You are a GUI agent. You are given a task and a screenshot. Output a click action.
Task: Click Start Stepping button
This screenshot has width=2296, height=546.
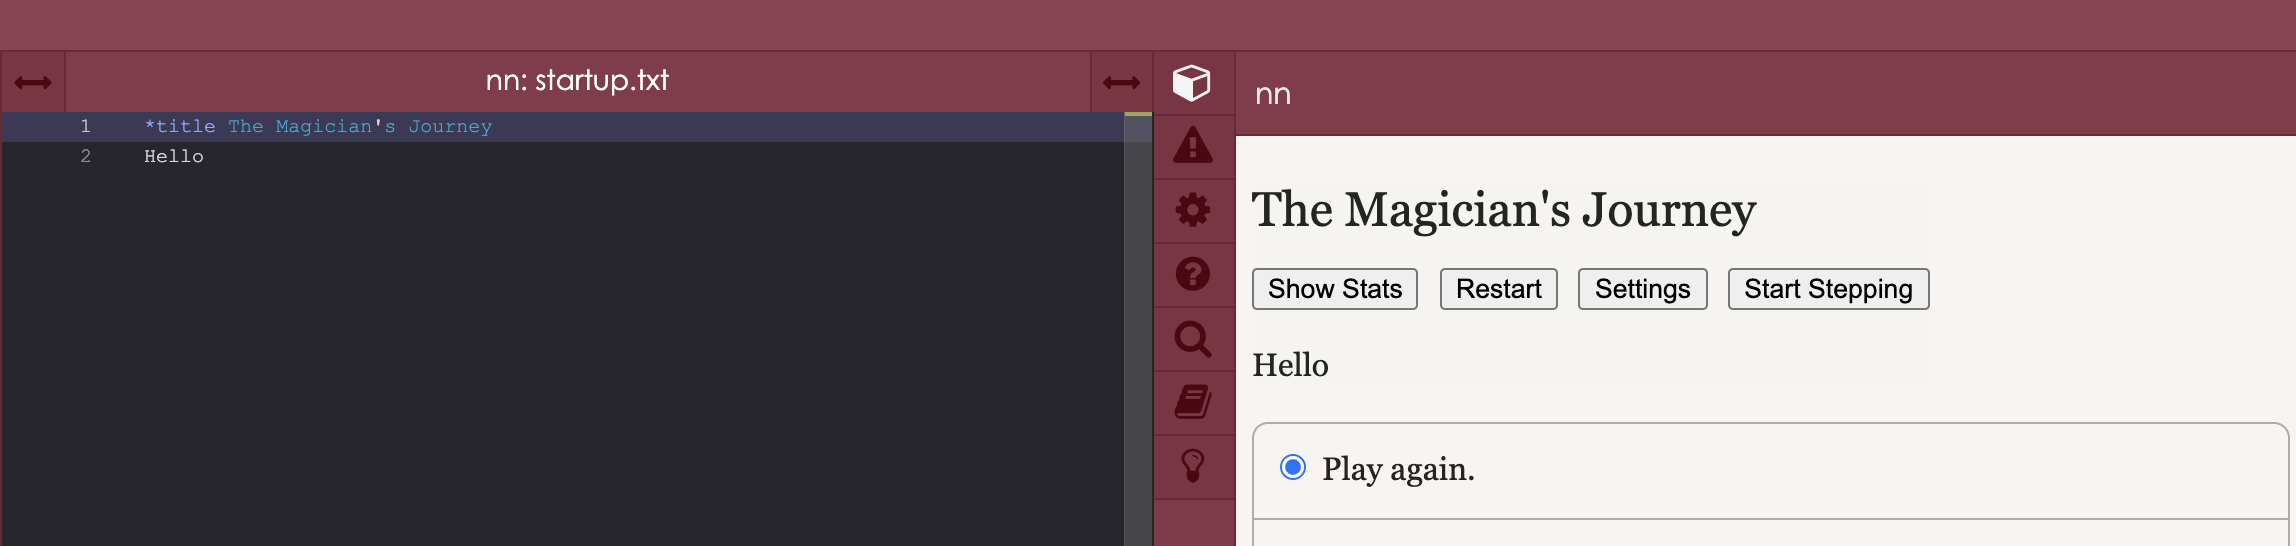click(1827, 289)
